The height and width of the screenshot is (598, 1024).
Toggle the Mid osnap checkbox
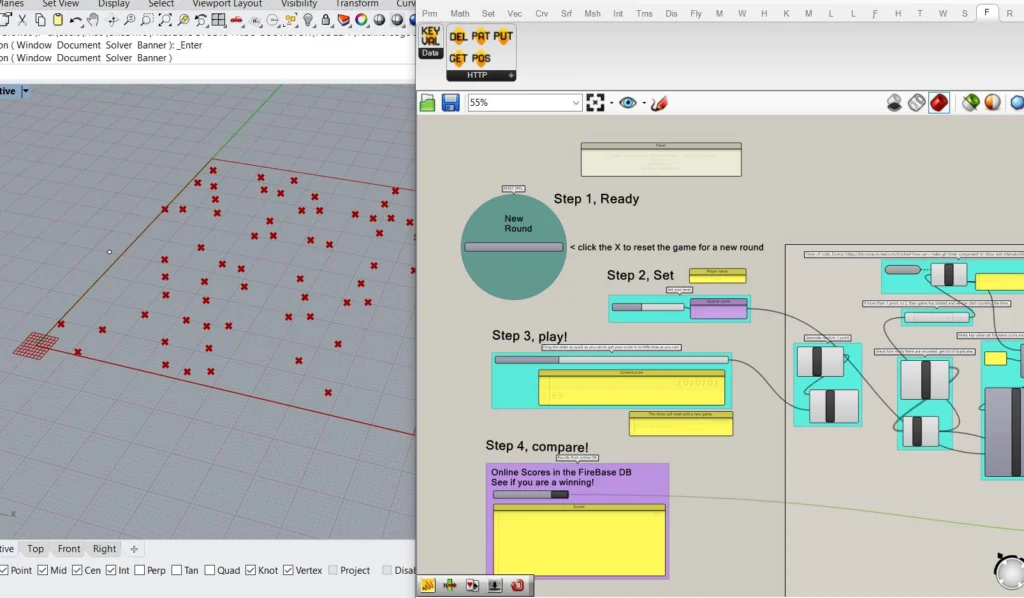(x=42, y=570)
